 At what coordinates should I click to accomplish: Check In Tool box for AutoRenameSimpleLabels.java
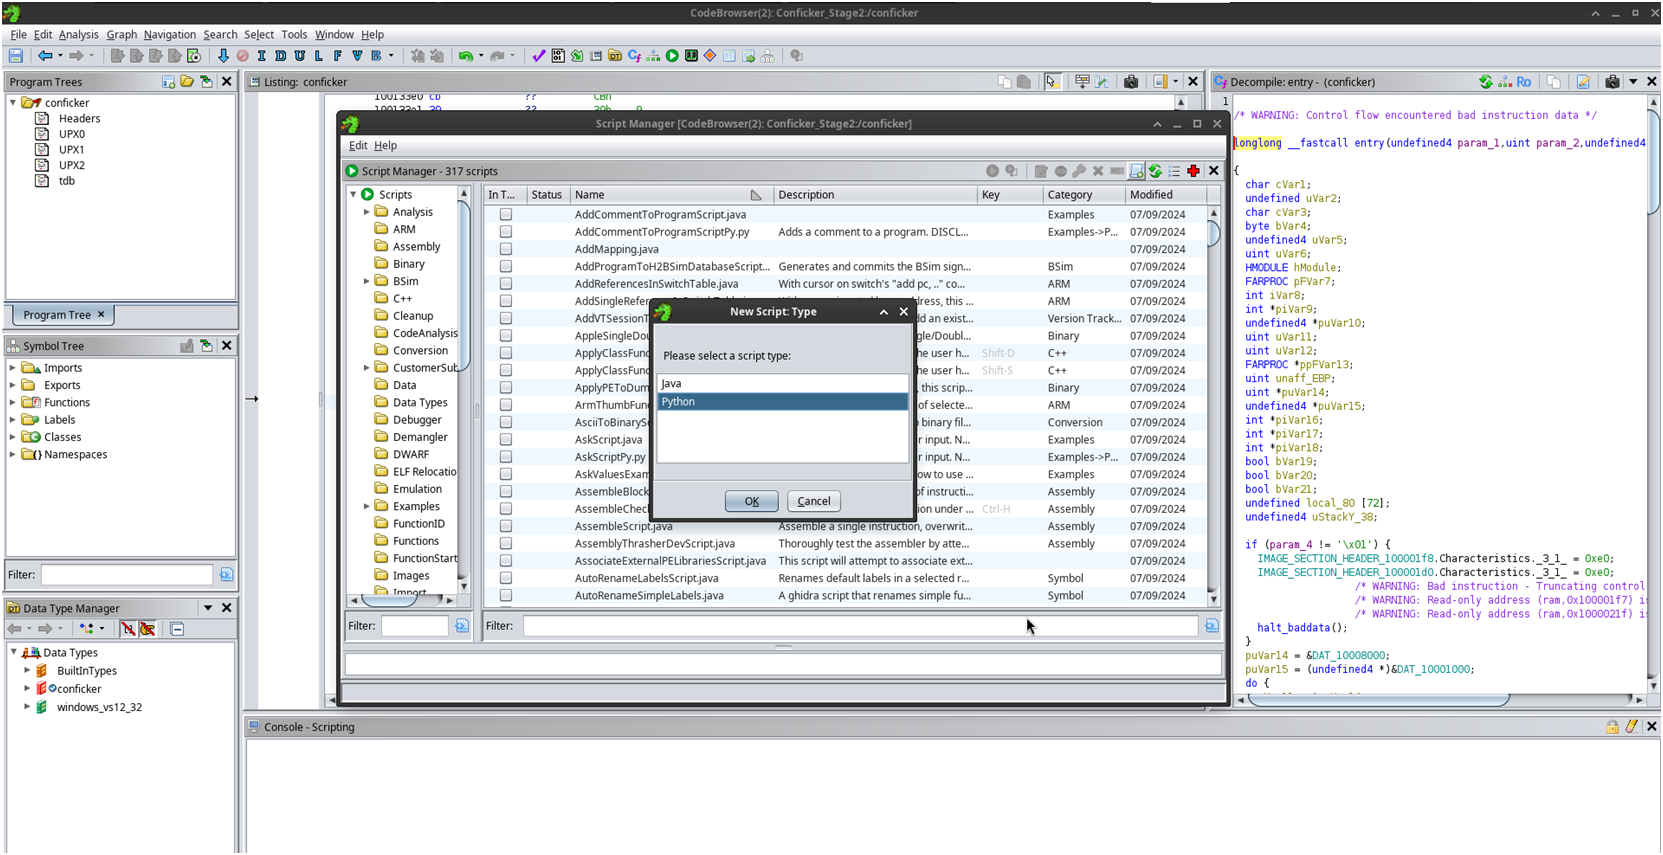pyautogui.click(x=506, y=596)
